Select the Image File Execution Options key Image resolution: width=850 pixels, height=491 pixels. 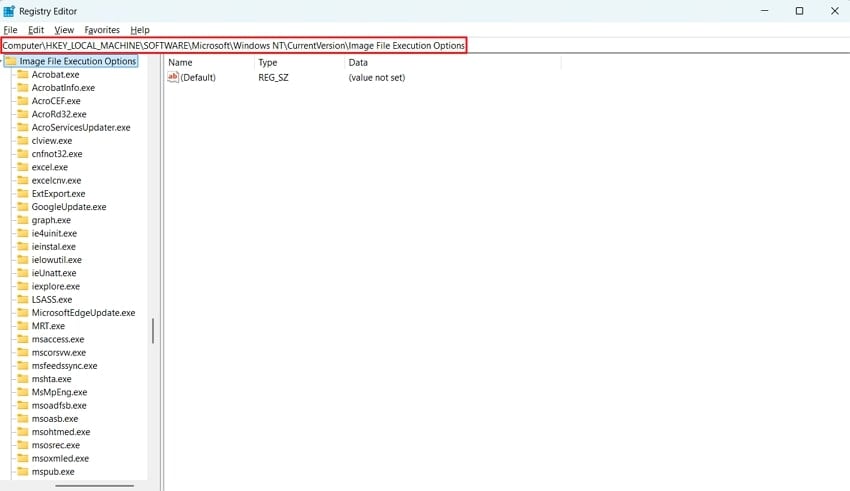tap(78, 61)
